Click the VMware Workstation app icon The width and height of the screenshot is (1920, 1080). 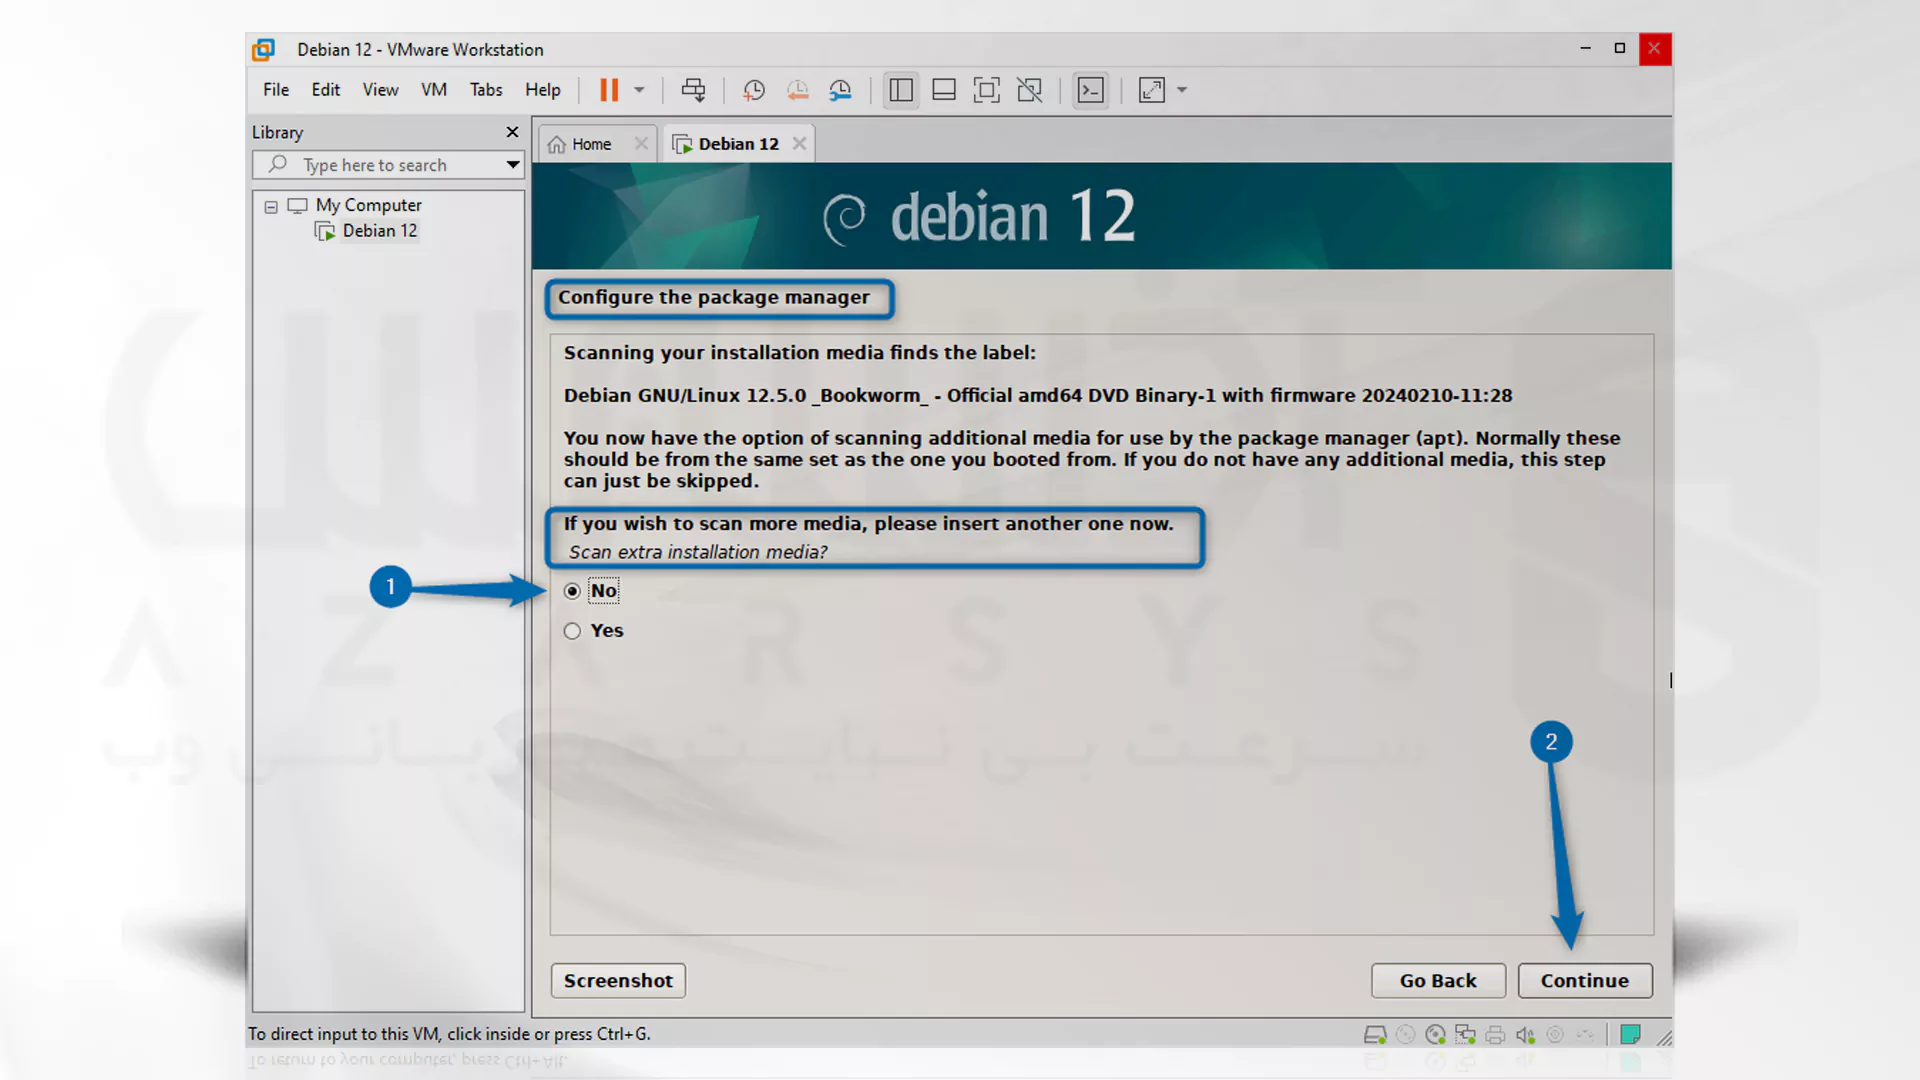(x=263, y=50)
